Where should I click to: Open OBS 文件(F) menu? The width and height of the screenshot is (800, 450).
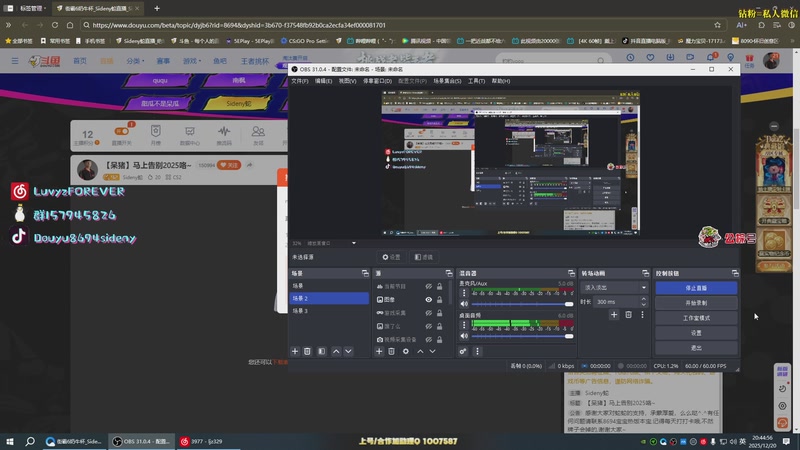pyautogui.click(x=299, y=81)
